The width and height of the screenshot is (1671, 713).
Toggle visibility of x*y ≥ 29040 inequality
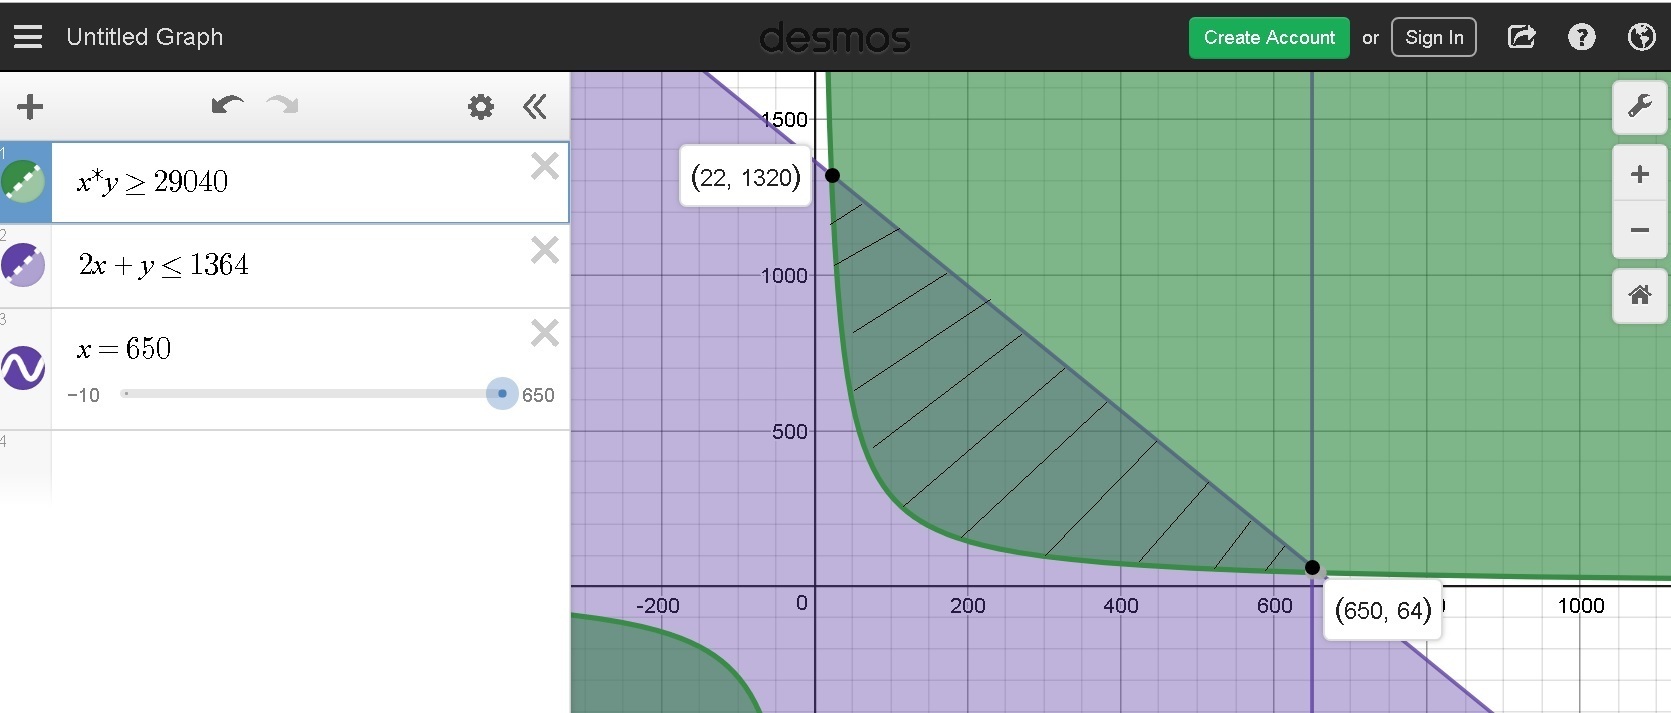[23, 181]
